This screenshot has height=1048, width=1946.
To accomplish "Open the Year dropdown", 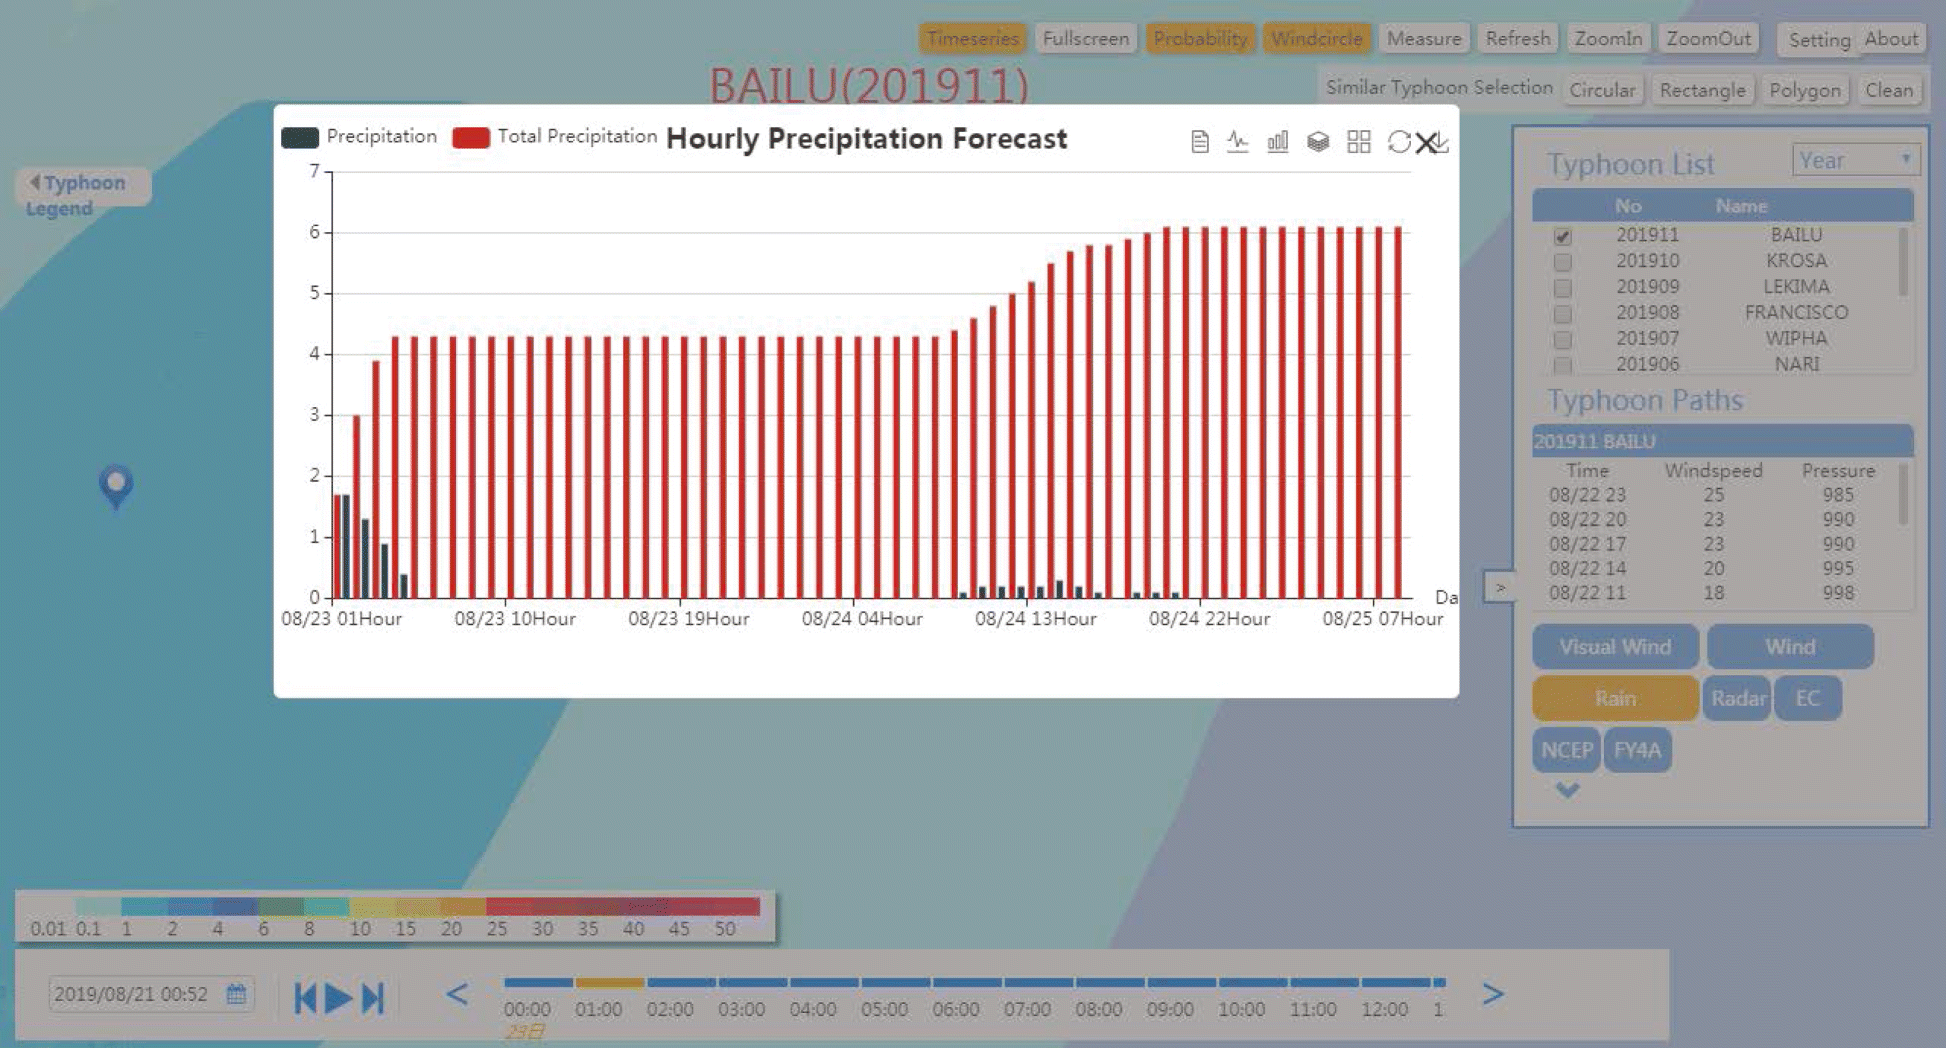I will (1856, 160).
